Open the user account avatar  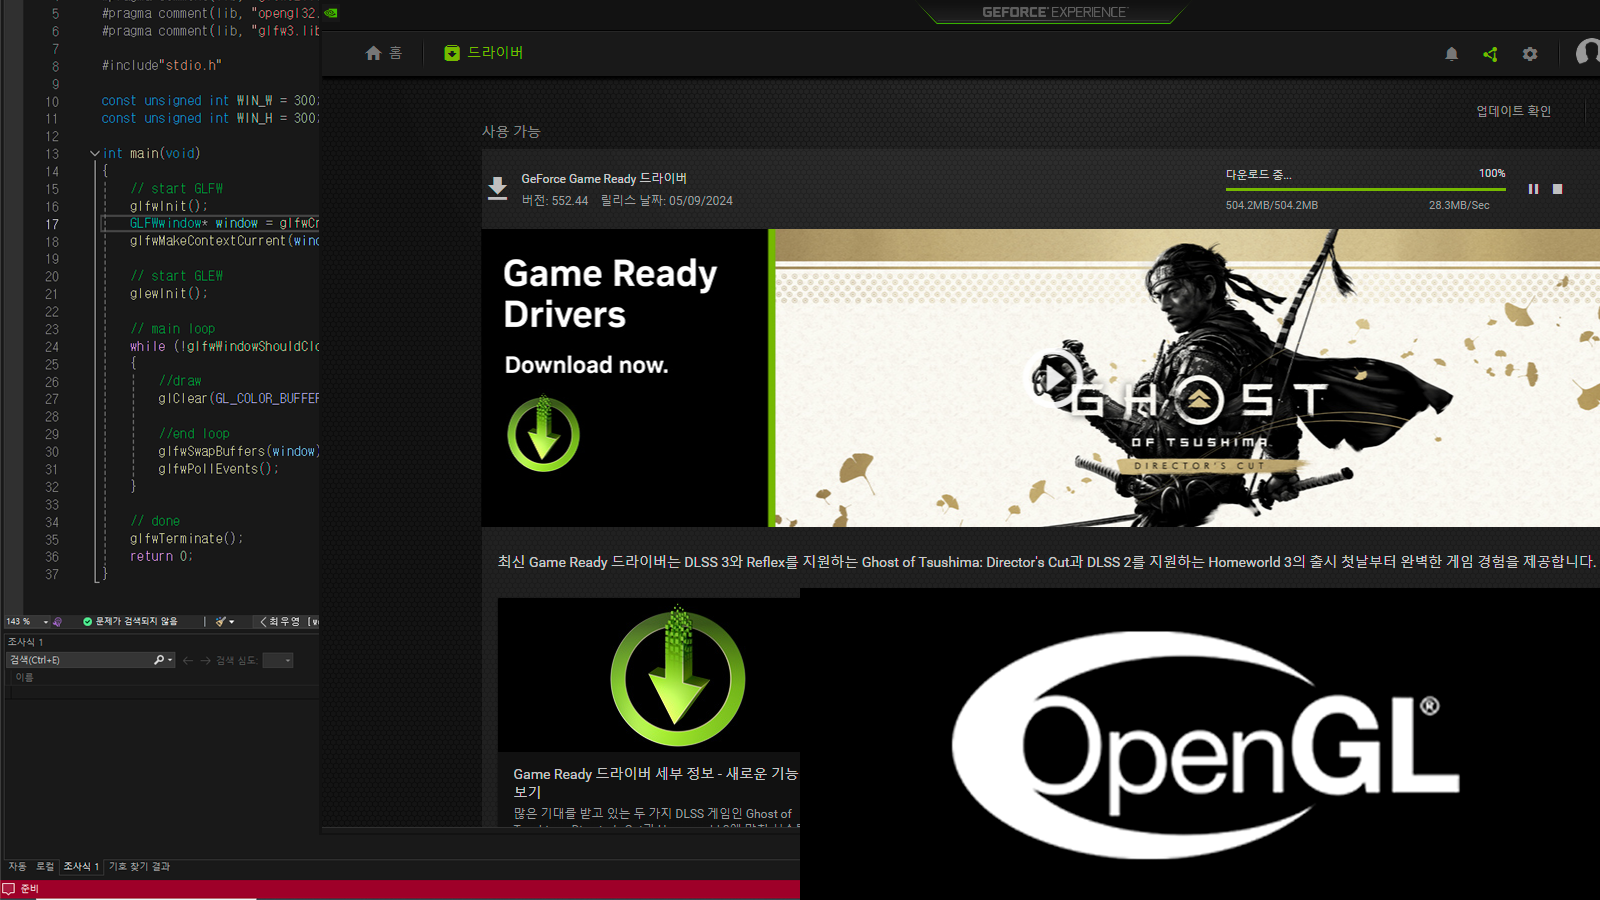pyautogui.click(x=1587, y=52)
